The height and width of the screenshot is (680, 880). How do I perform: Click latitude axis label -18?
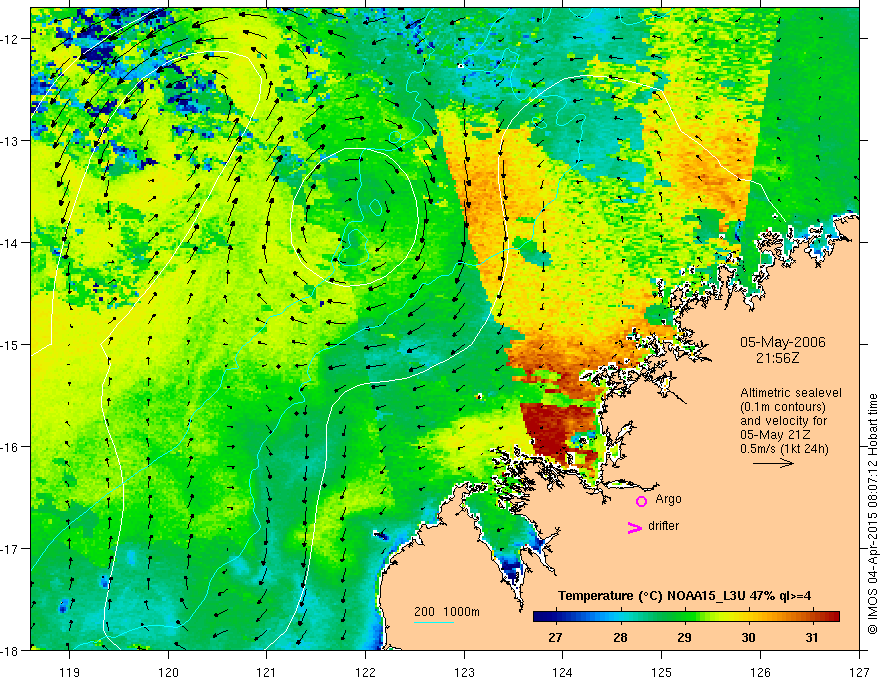click(x=10, y=650)
